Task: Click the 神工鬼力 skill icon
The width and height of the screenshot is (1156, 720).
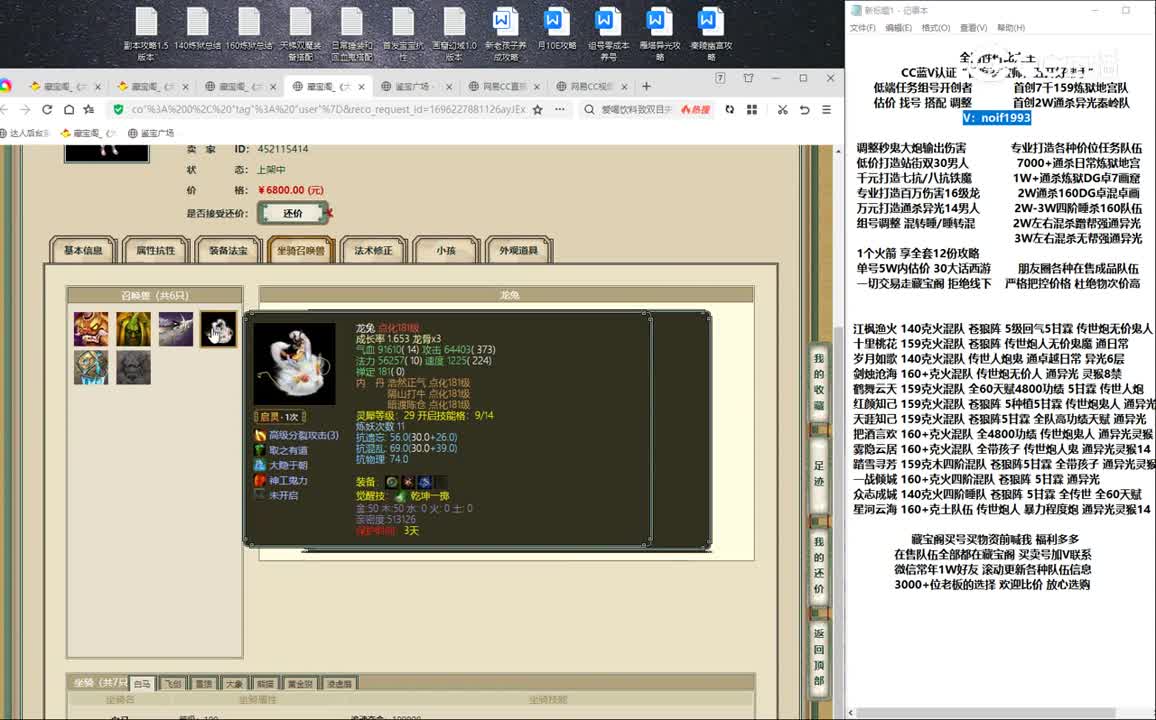Action: [x=260, y=480]
